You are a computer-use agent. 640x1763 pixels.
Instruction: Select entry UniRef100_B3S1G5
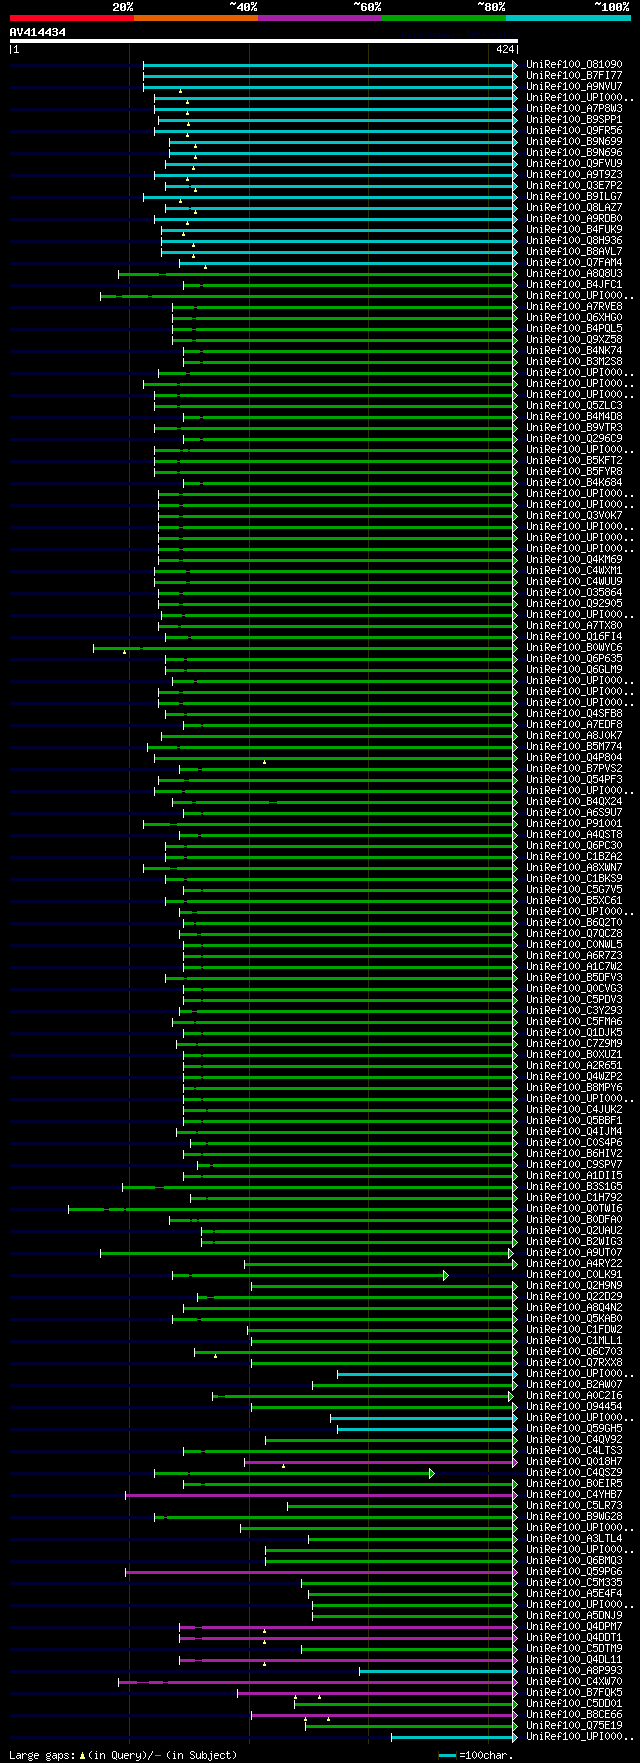click(574, 1187)
